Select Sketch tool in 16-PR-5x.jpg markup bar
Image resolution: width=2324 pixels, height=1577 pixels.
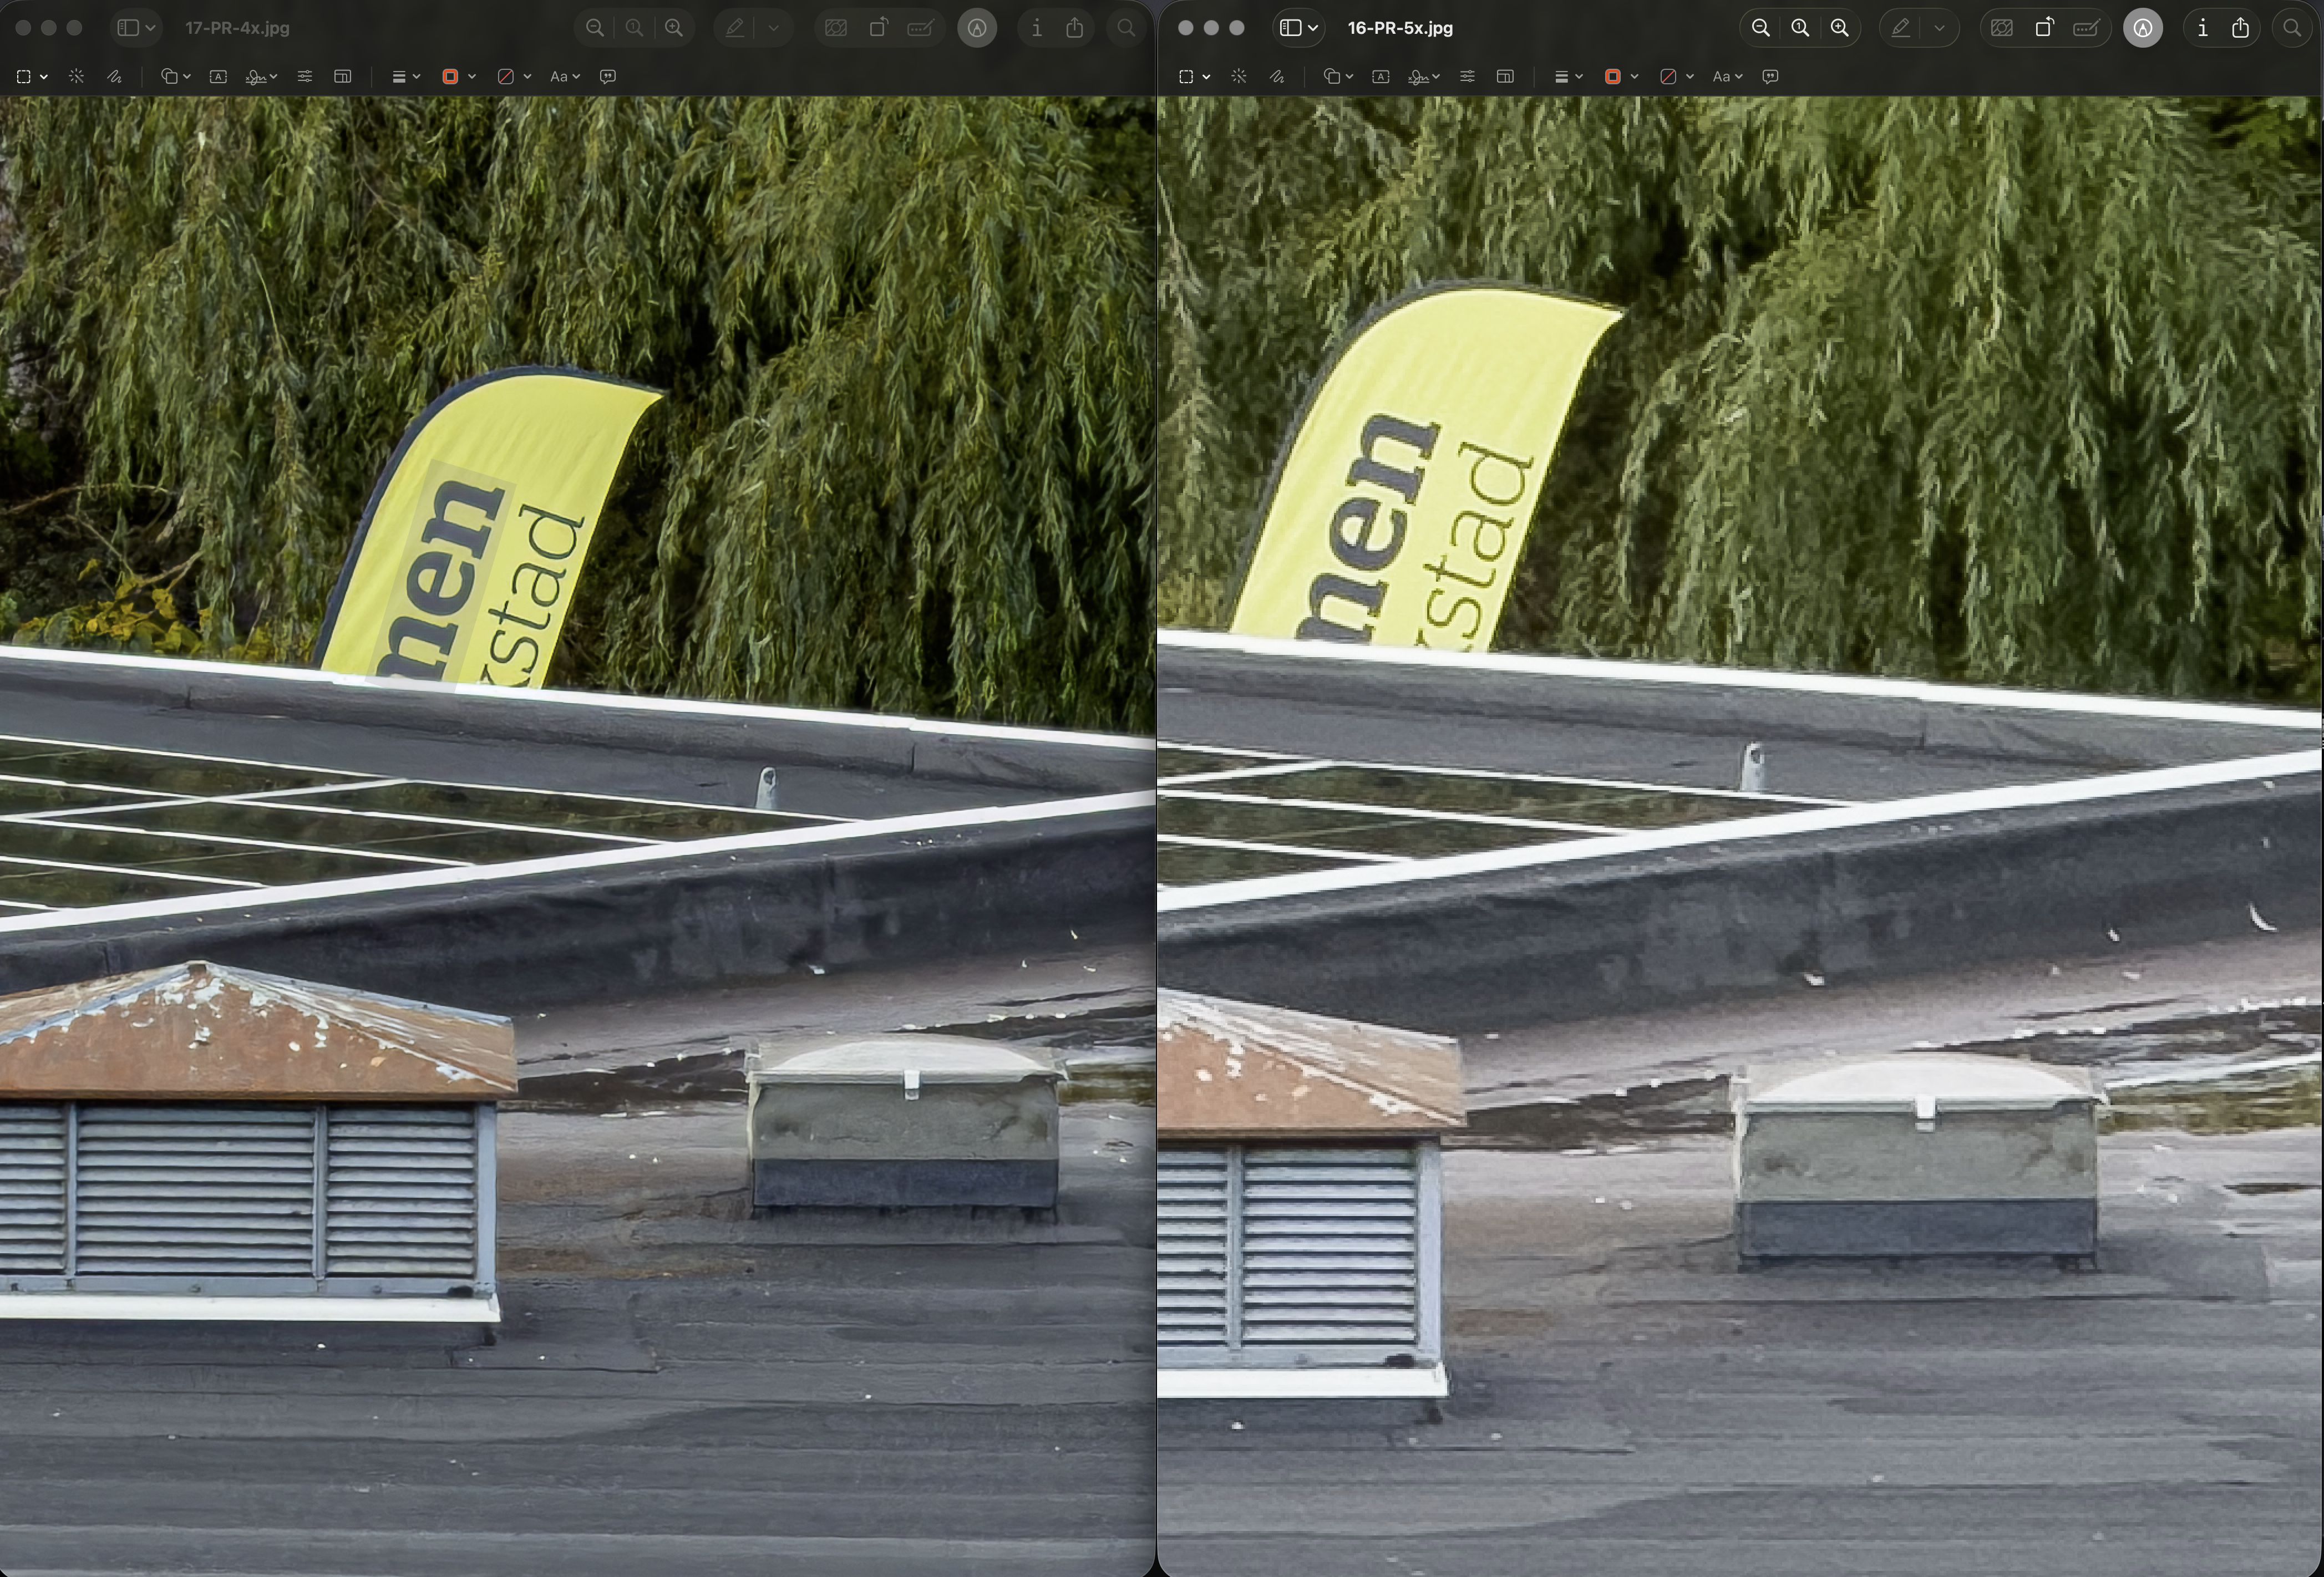pos(1277,76)
